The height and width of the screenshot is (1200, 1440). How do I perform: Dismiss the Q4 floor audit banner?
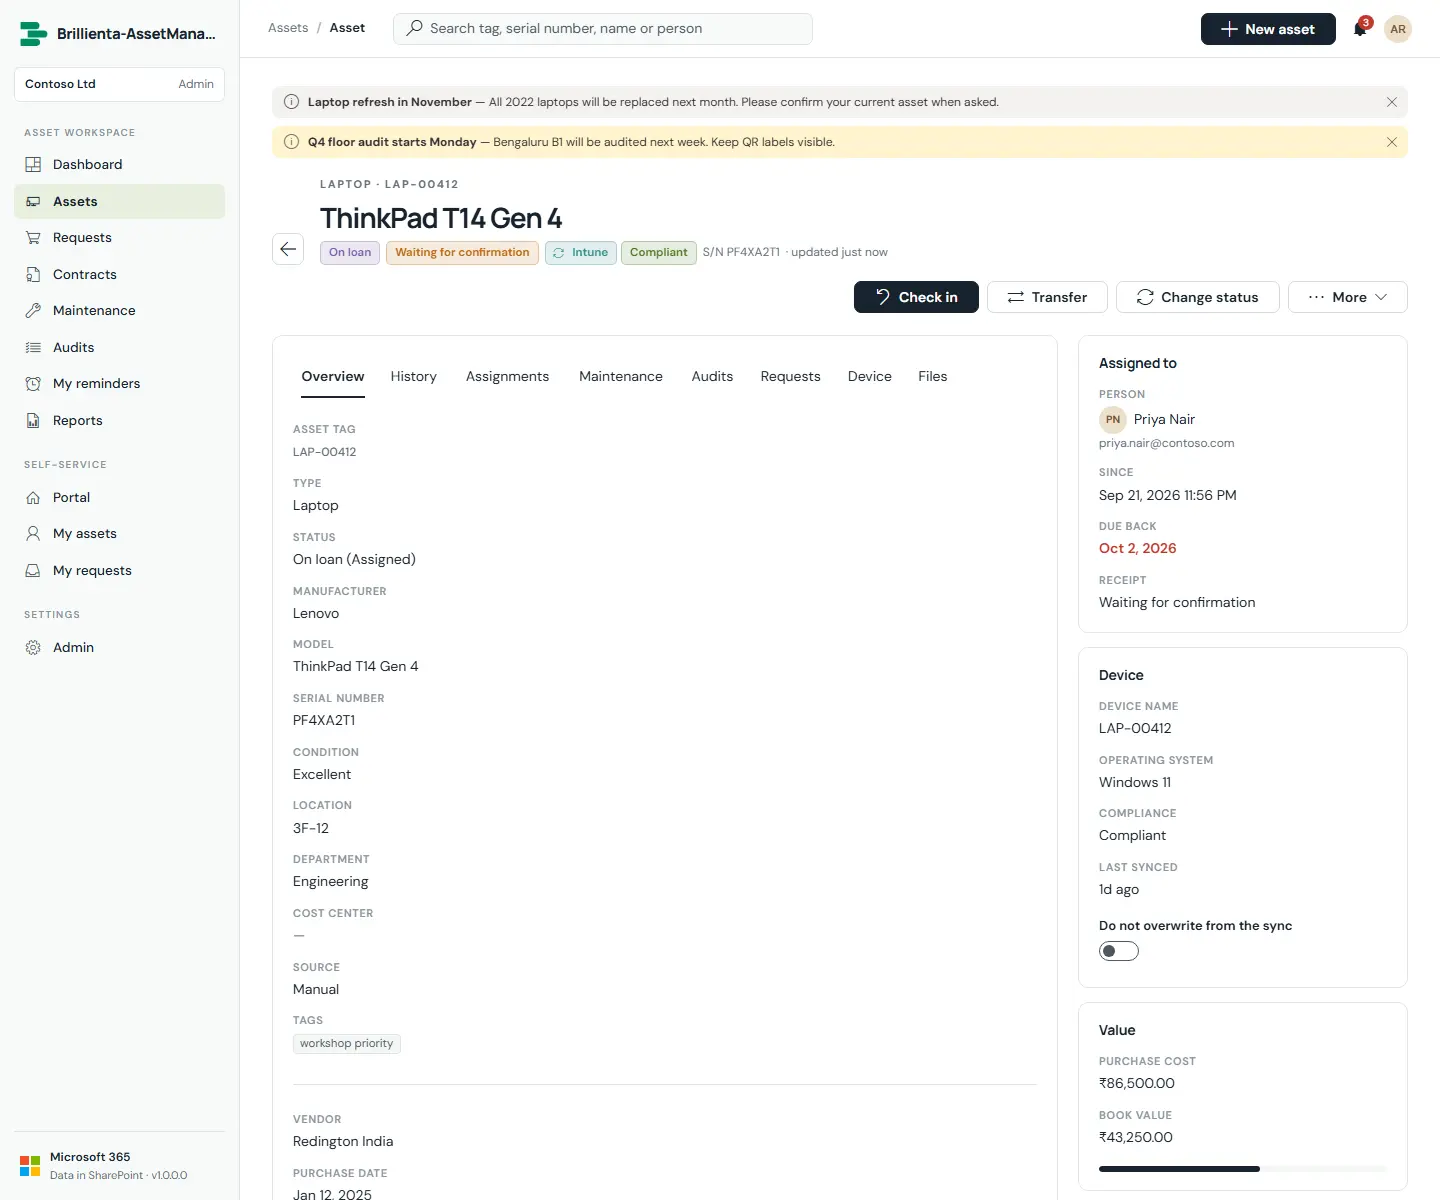(1391, 142)
